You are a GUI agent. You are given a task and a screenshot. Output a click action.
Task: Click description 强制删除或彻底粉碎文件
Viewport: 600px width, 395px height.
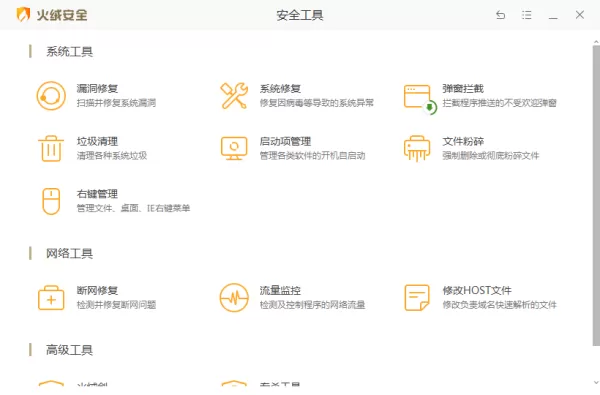point(491,156)
